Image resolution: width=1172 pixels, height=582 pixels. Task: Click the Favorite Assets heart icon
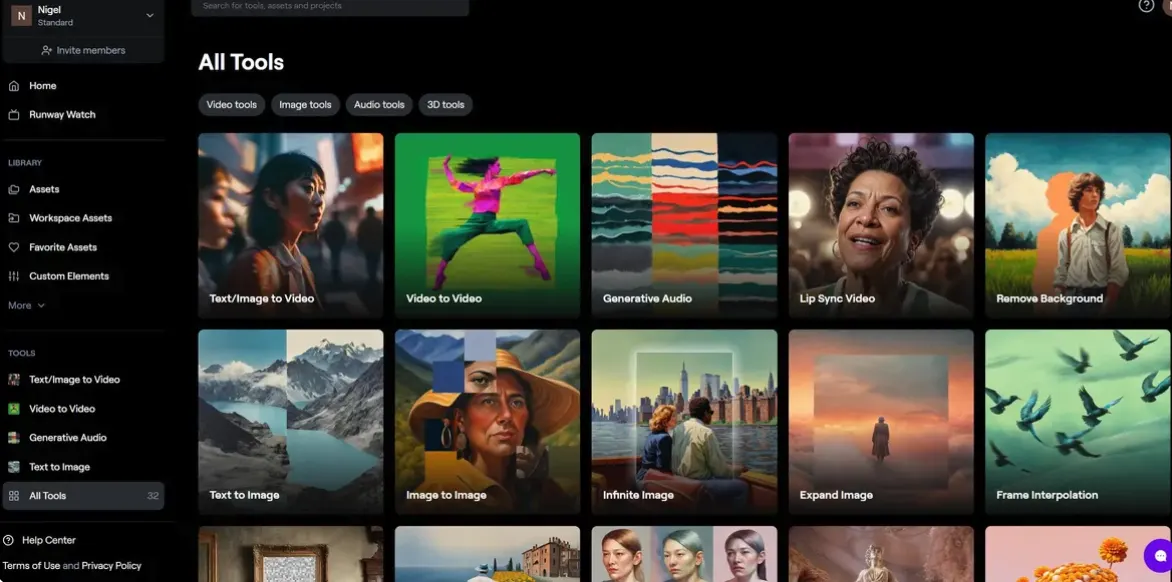pyautogui.click(x=13, y=247)
